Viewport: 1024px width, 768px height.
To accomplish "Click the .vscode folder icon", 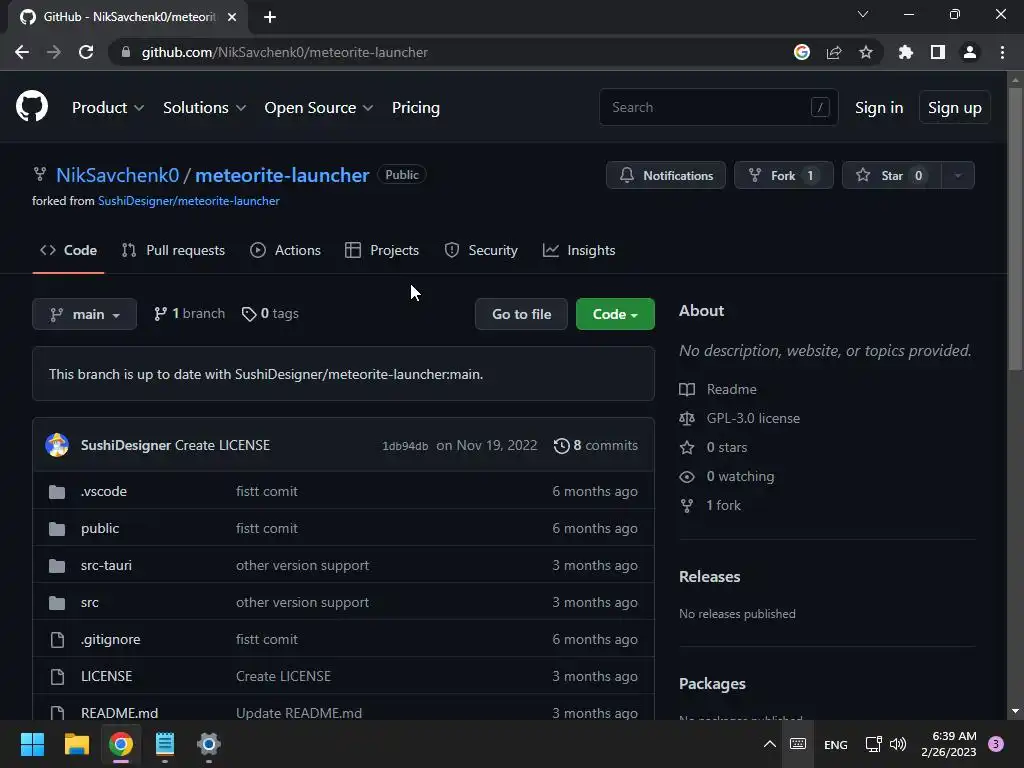I will pyautogui.click(x=57, y=492).
